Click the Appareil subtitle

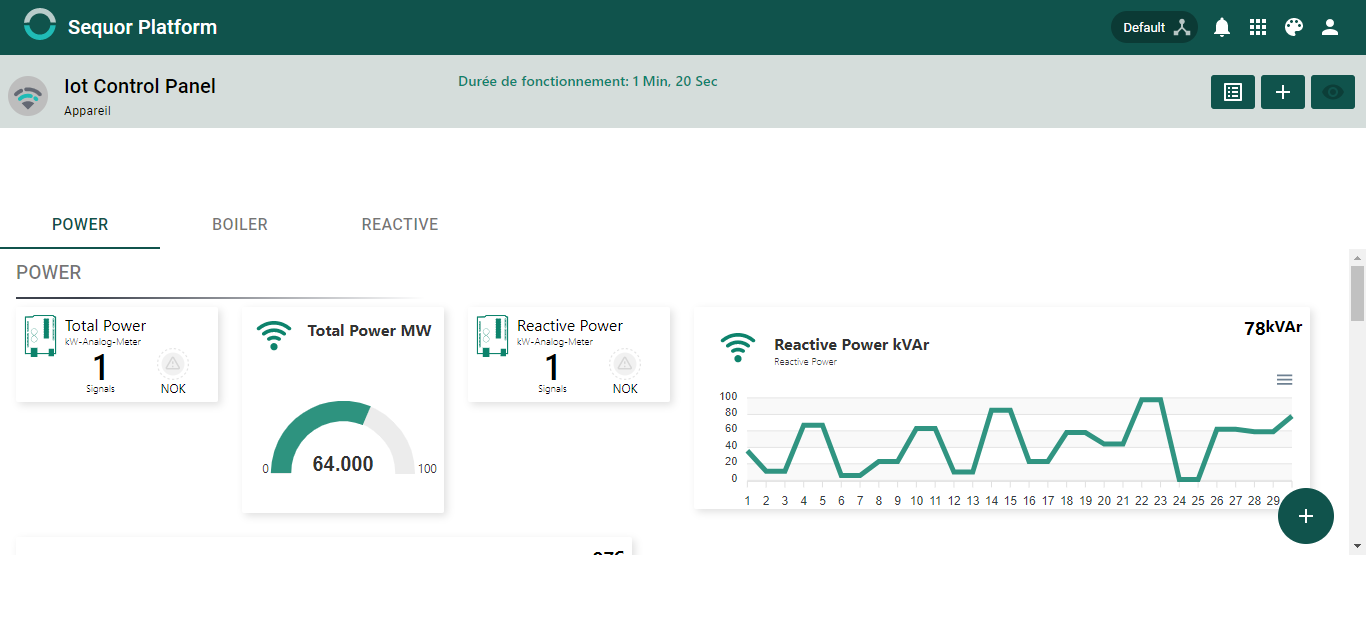[87, 111]
